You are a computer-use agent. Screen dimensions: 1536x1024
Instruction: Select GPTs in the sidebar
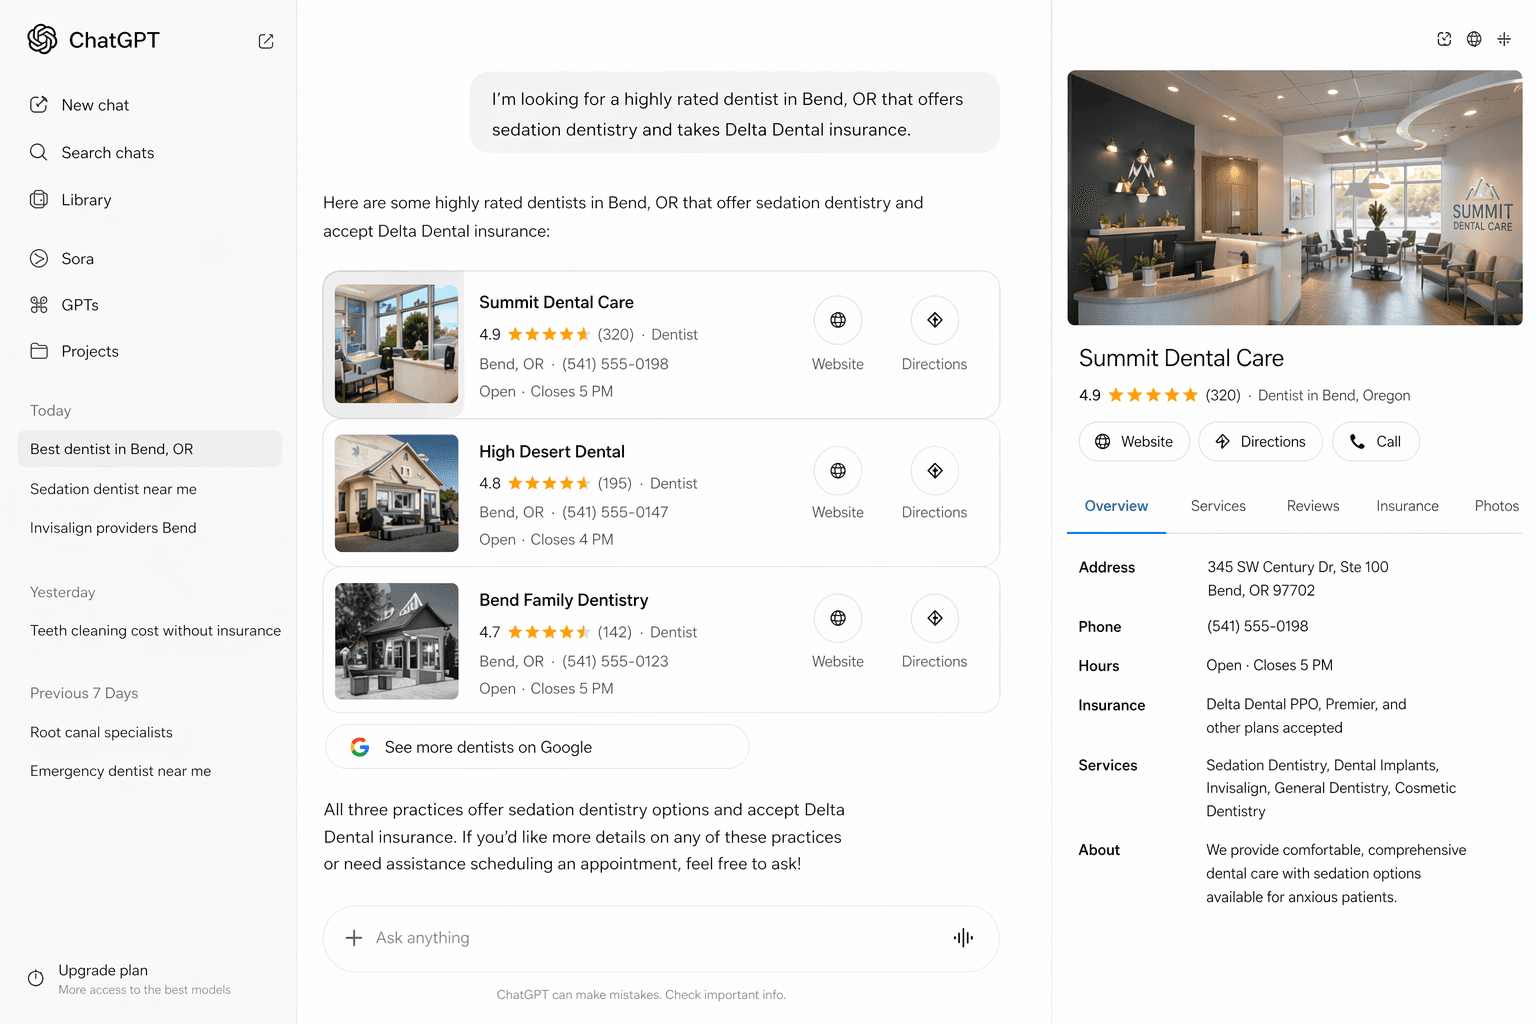[x=80, y=305]
